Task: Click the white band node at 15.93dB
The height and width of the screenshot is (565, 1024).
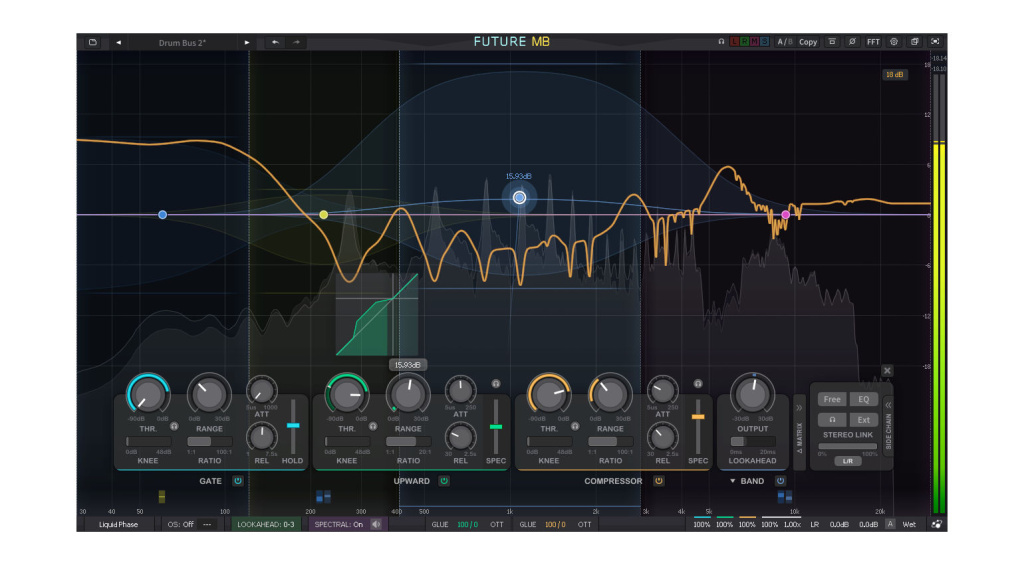Action: point(519,198)
